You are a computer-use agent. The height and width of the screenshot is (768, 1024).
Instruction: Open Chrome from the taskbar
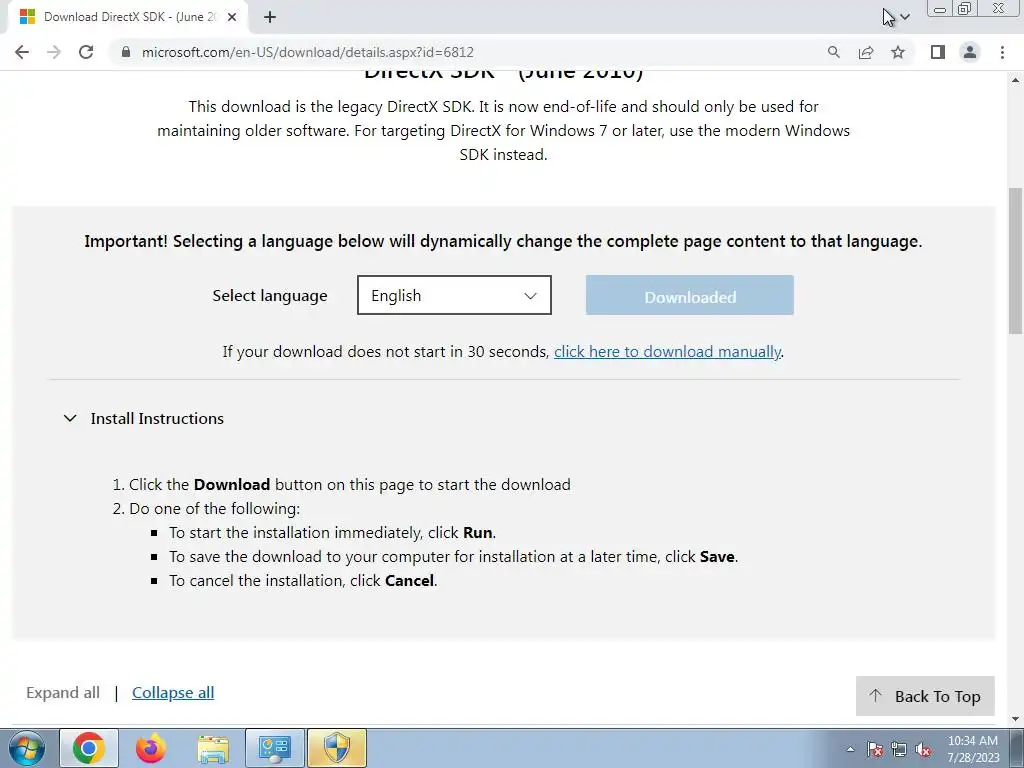tap(89, 748)
